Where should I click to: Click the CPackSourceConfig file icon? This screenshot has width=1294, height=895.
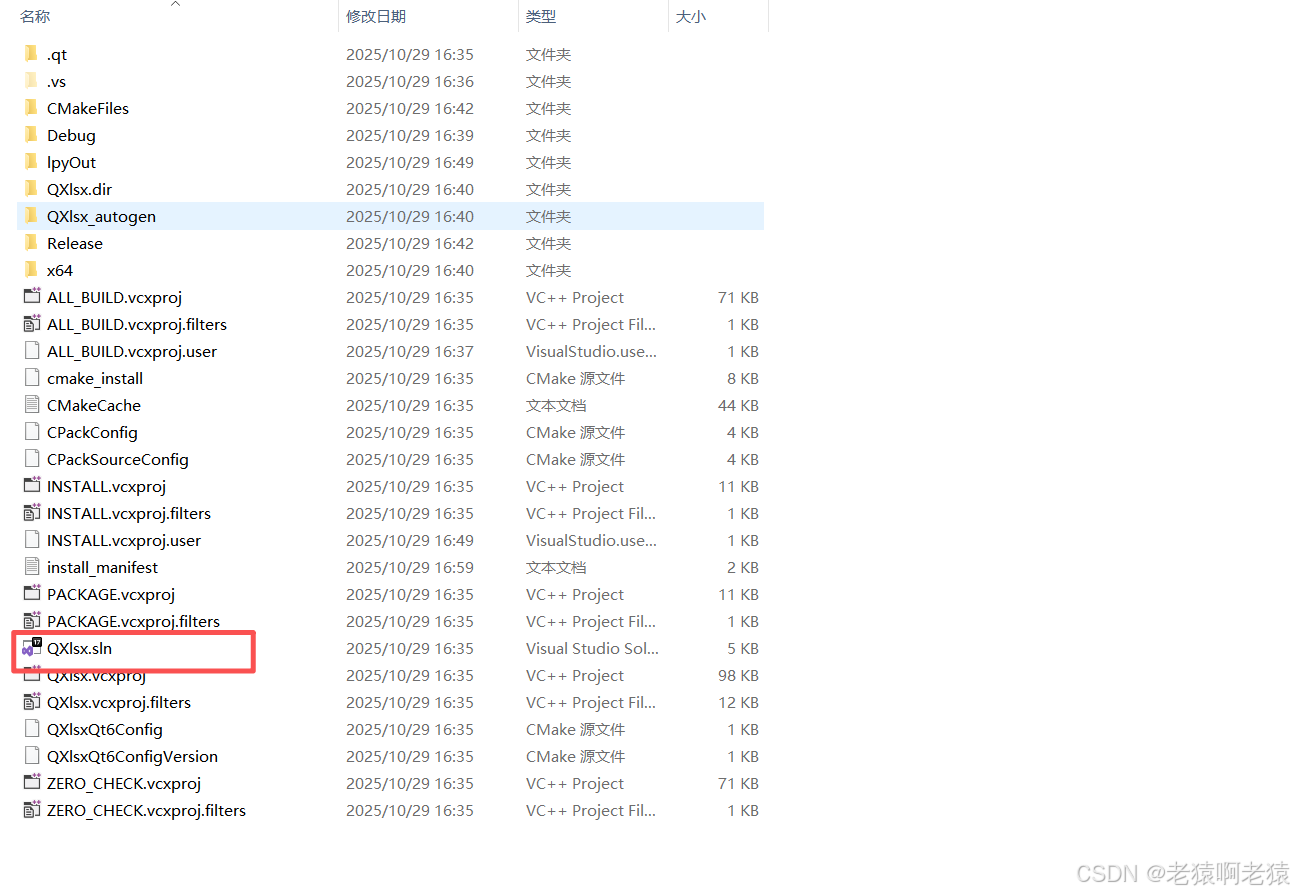point(31,459)
